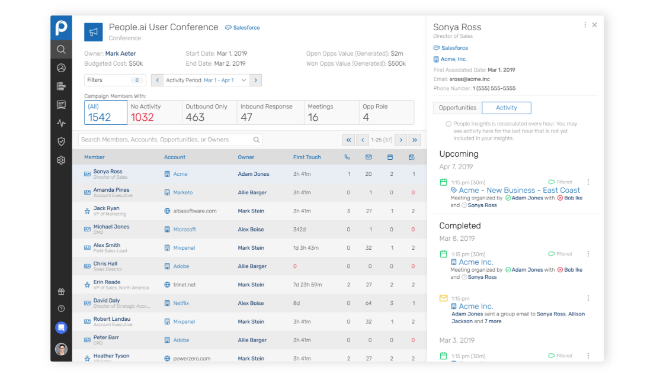660x377 pixels.
Task: Click '7 more' recipients in email activity
Action: tap(492, 321)
